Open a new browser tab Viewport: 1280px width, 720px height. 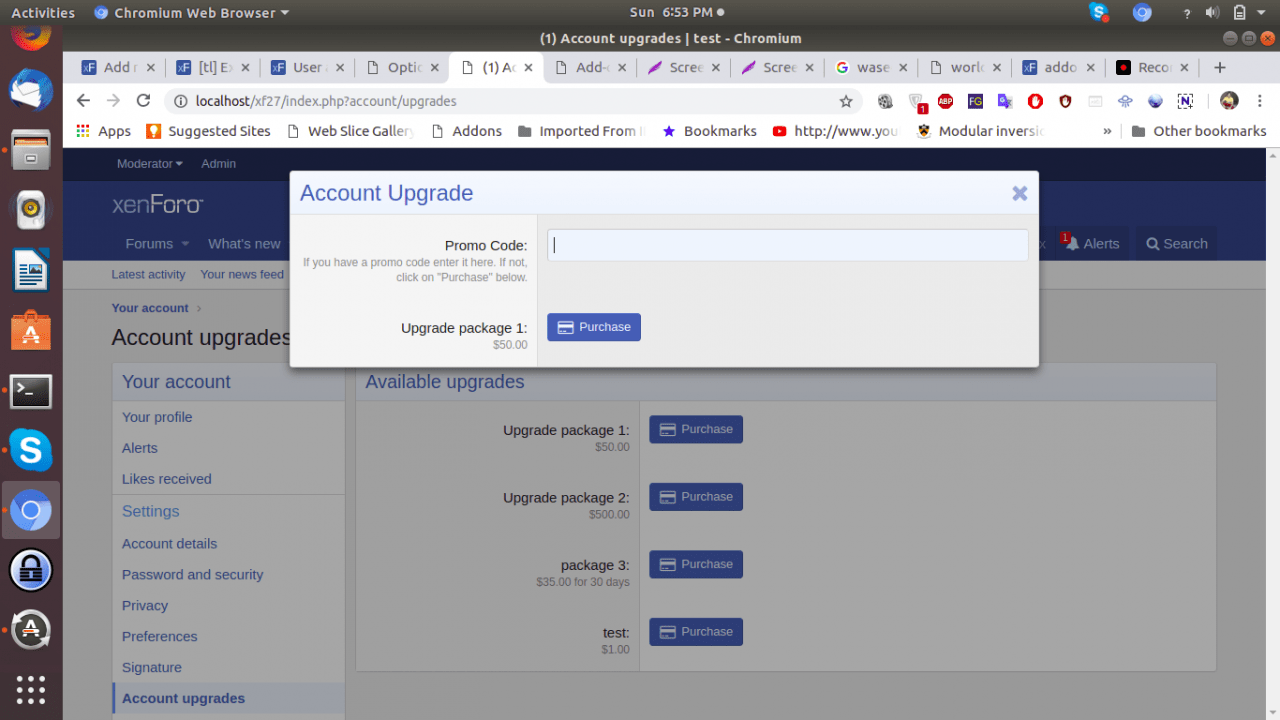(1219, 67)
